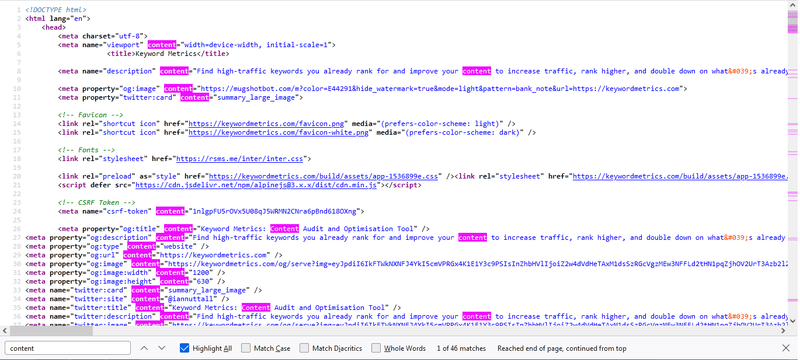Open the favicon-white.png link
This screenshot has height=360, width=800.
point(279,133)
